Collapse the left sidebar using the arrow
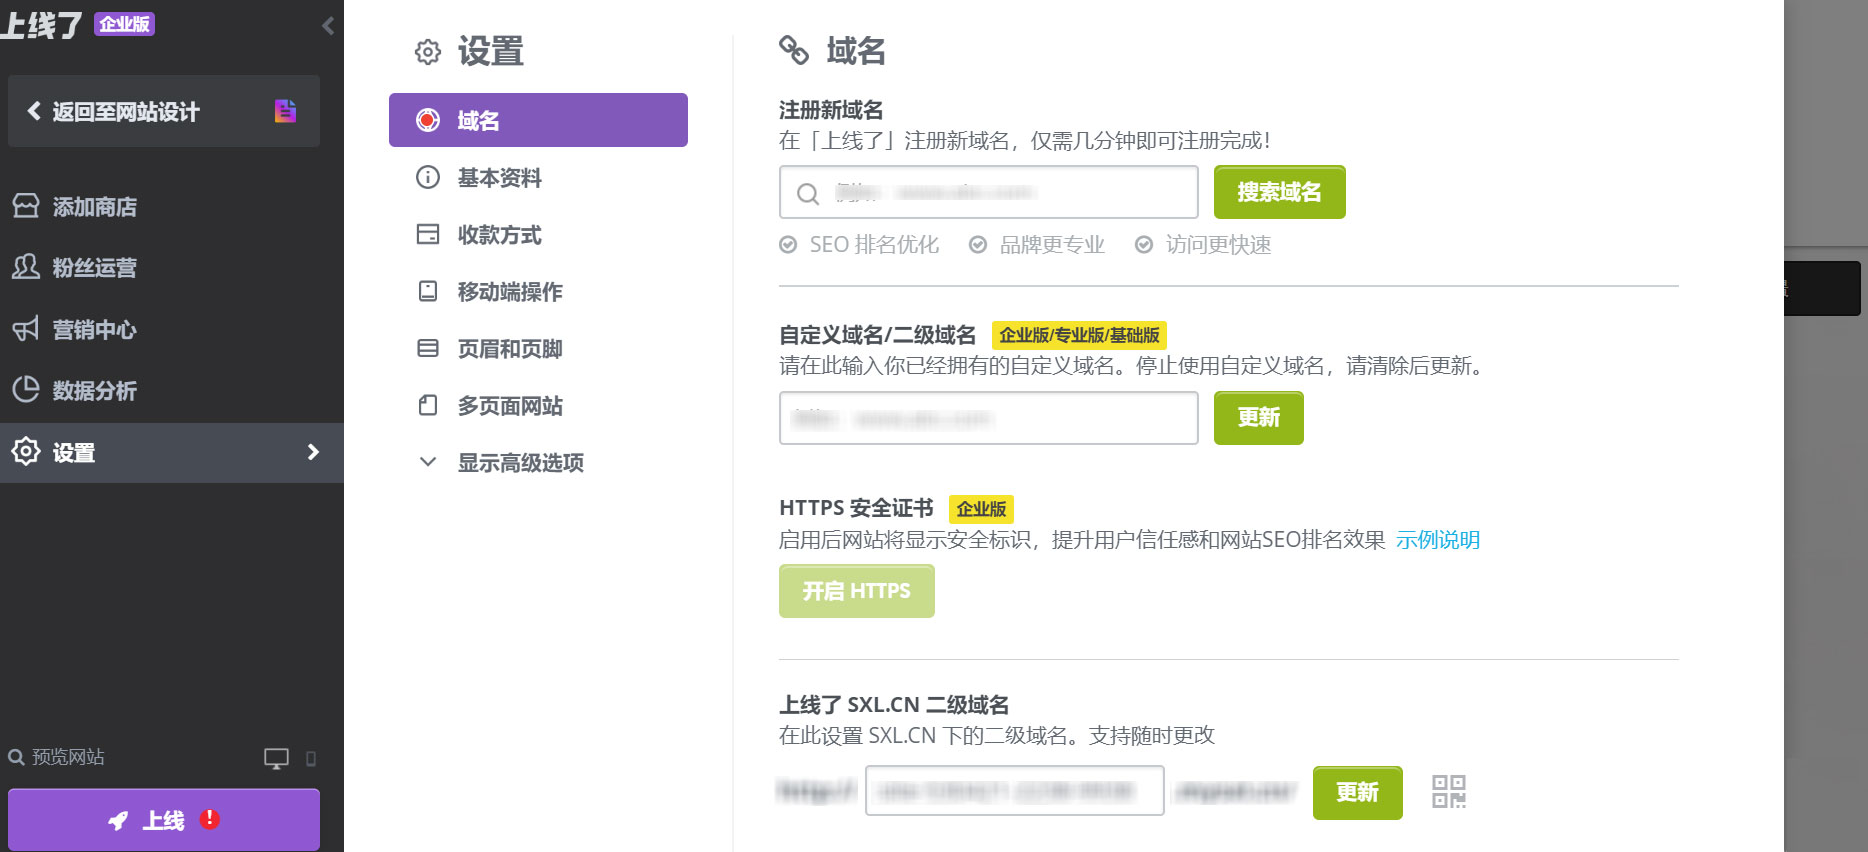Image resolution: width=1868 pixels, height=852 pixels. tap(328, 26)
